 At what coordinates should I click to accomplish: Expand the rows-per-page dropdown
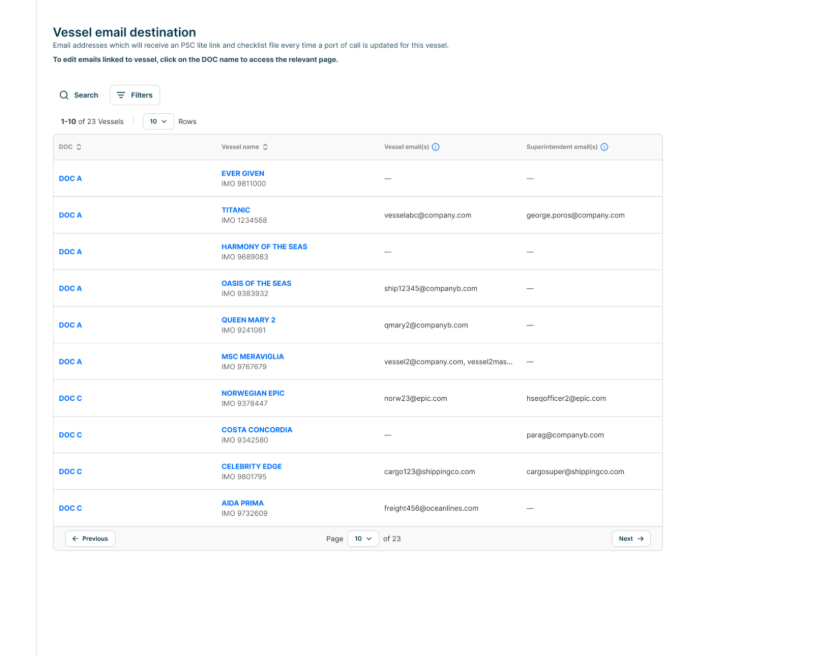coord(158,121)
